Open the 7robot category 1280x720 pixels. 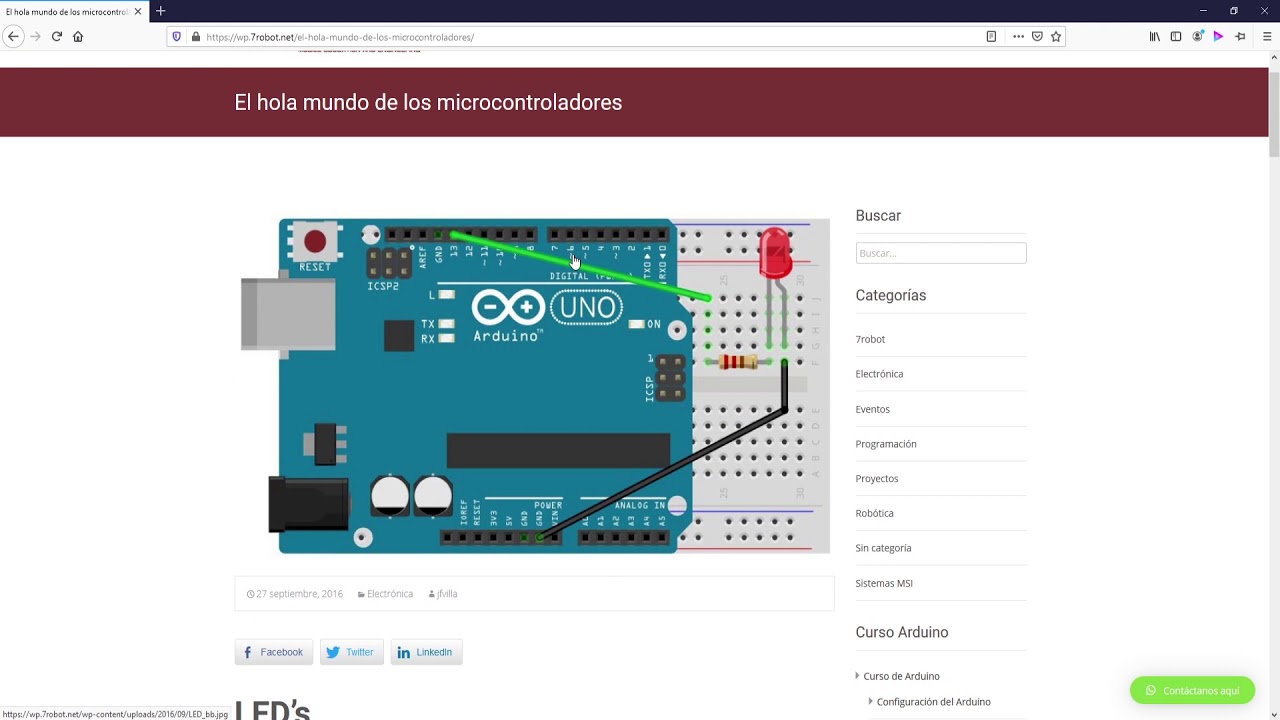pos(870,339)
